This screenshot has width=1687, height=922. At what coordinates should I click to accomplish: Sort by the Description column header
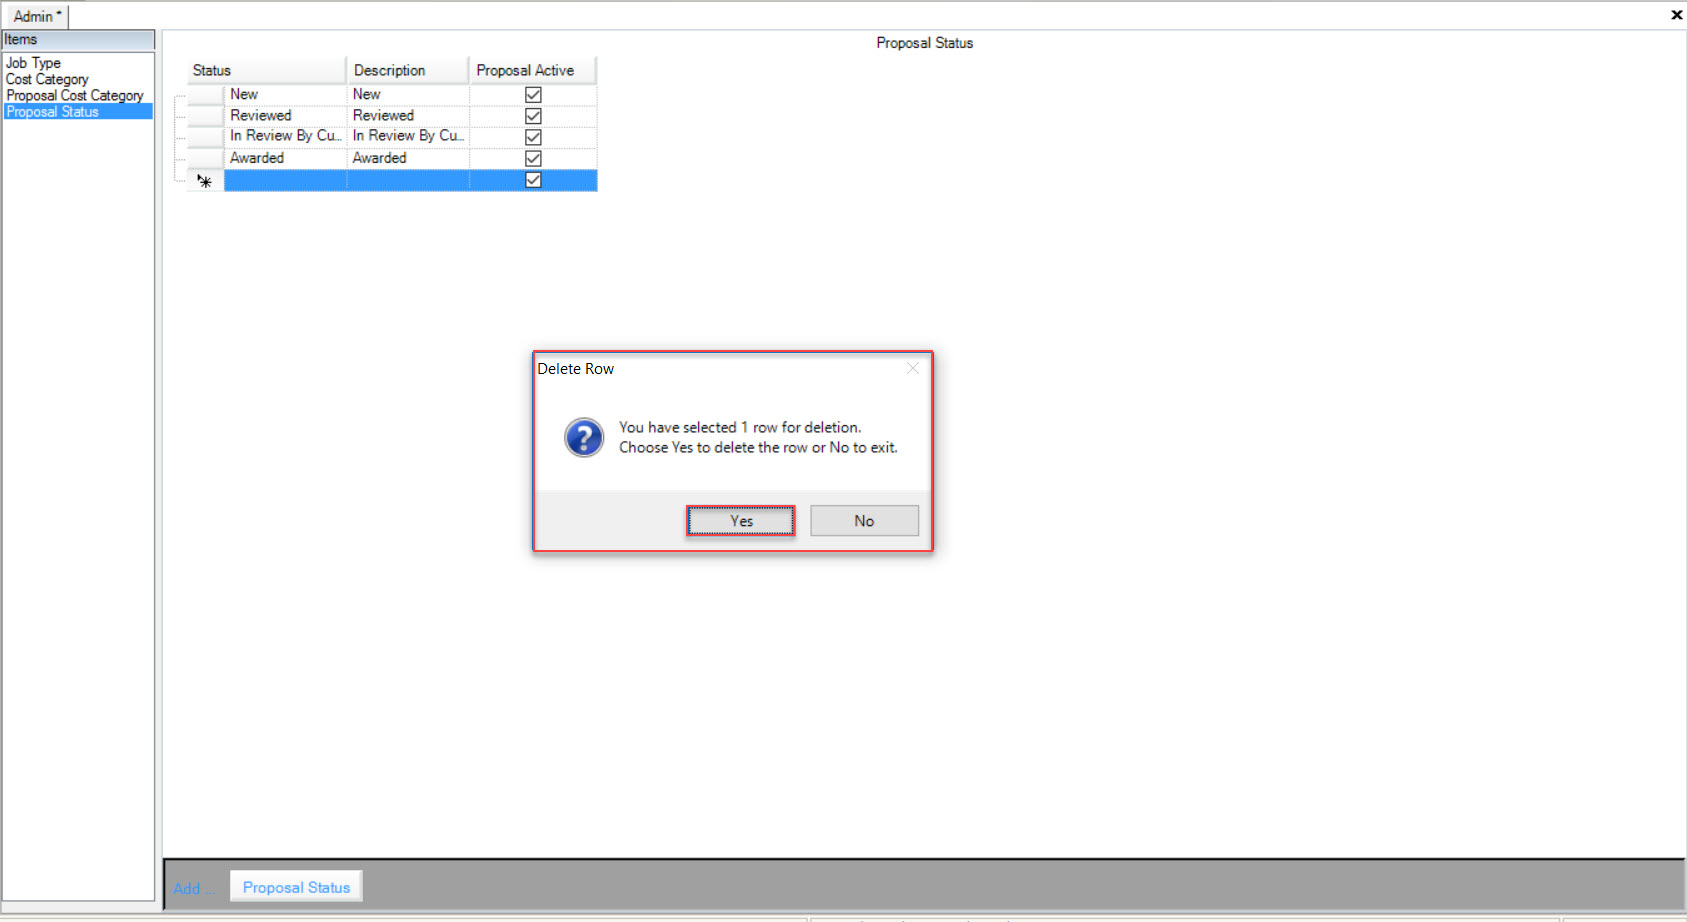[x=408, y=70]
